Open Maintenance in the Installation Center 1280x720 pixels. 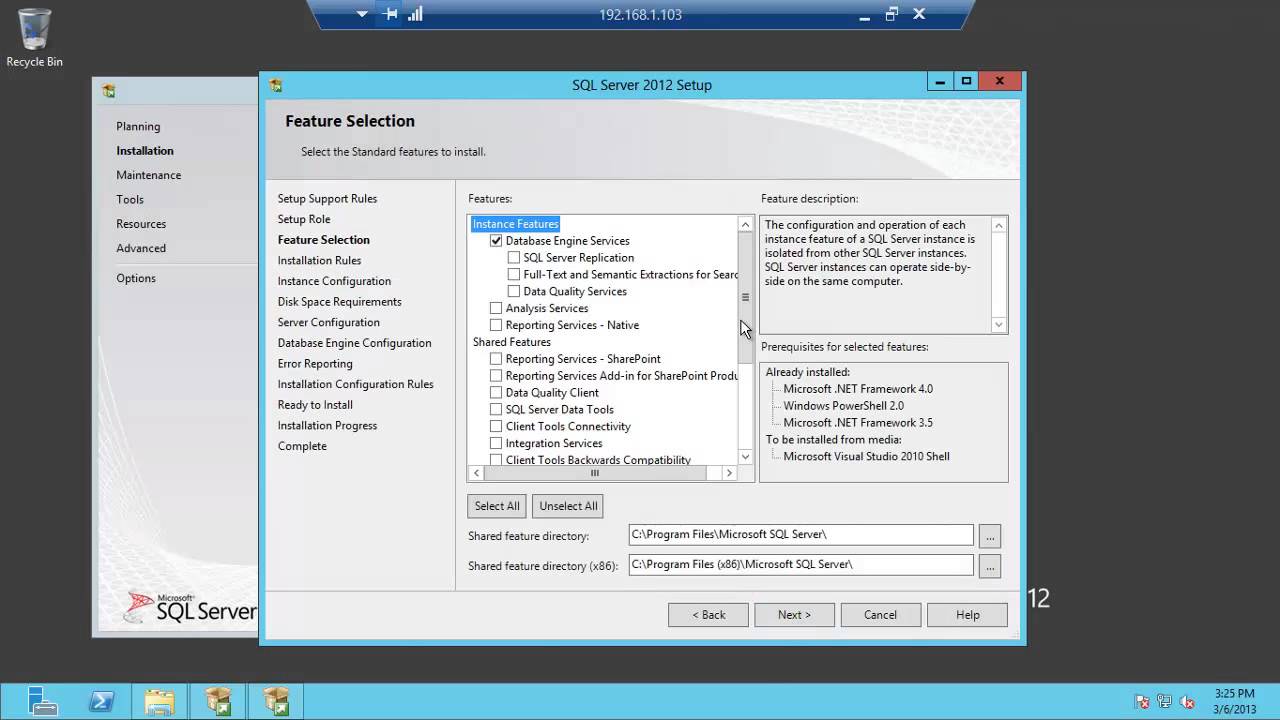coord(148,175)
